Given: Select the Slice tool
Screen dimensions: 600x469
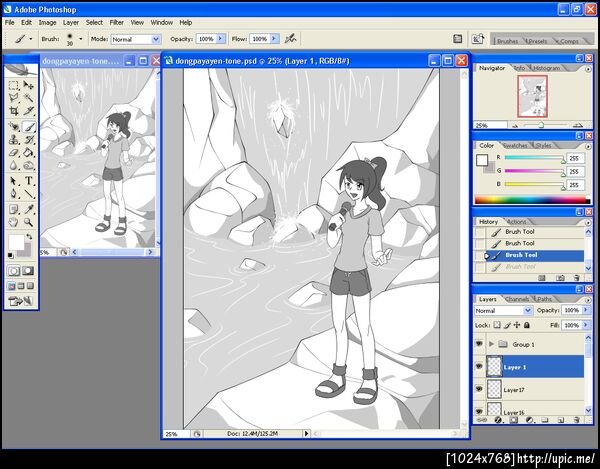Looking at the screenshot, I should (x=28, y=111).
